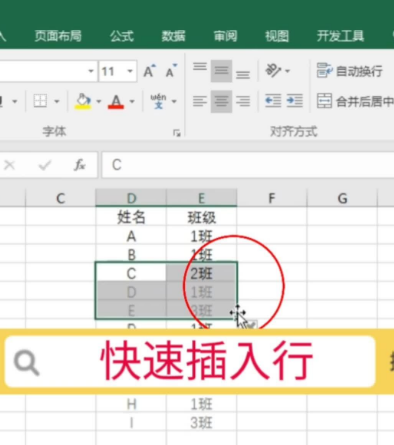Viewport: 394px width, 445px height.
Task: Cancel entry with formula bar X
Action: 9,165
